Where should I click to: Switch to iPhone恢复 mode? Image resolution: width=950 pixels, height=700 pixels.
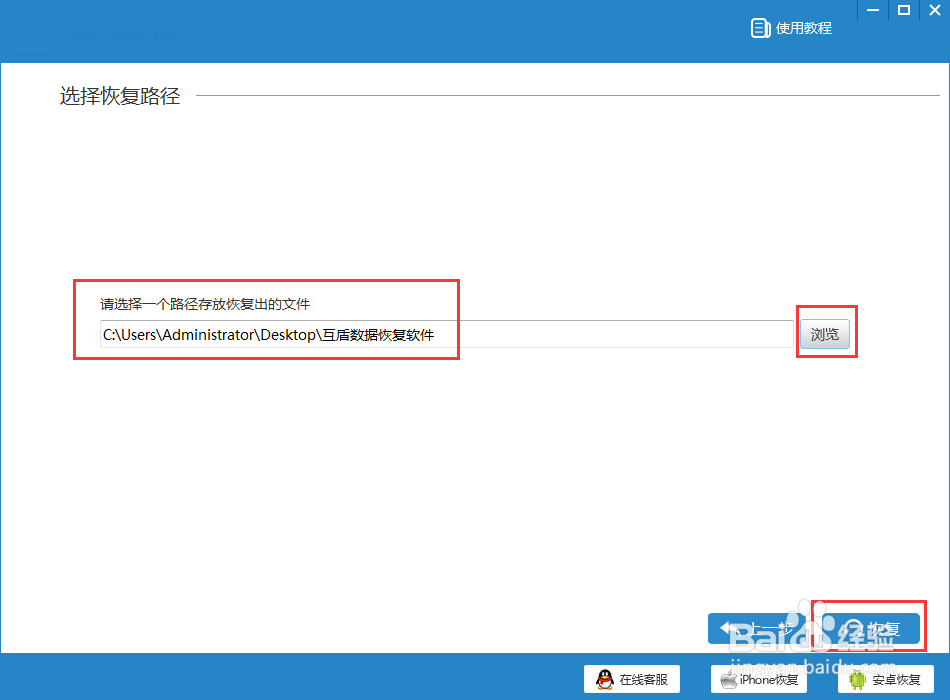coord(758,679)
